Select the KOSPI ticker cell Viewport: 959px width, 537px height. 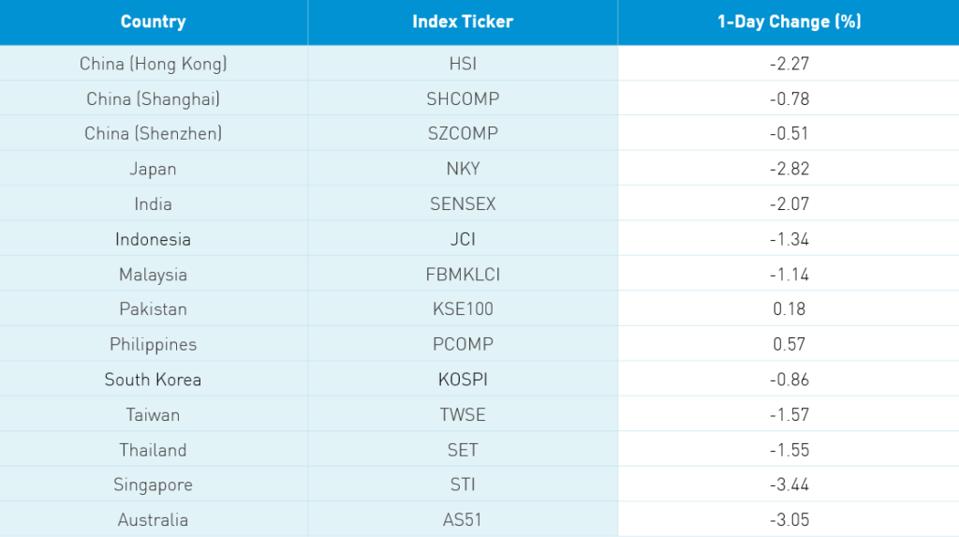click(x=462, y=379)
